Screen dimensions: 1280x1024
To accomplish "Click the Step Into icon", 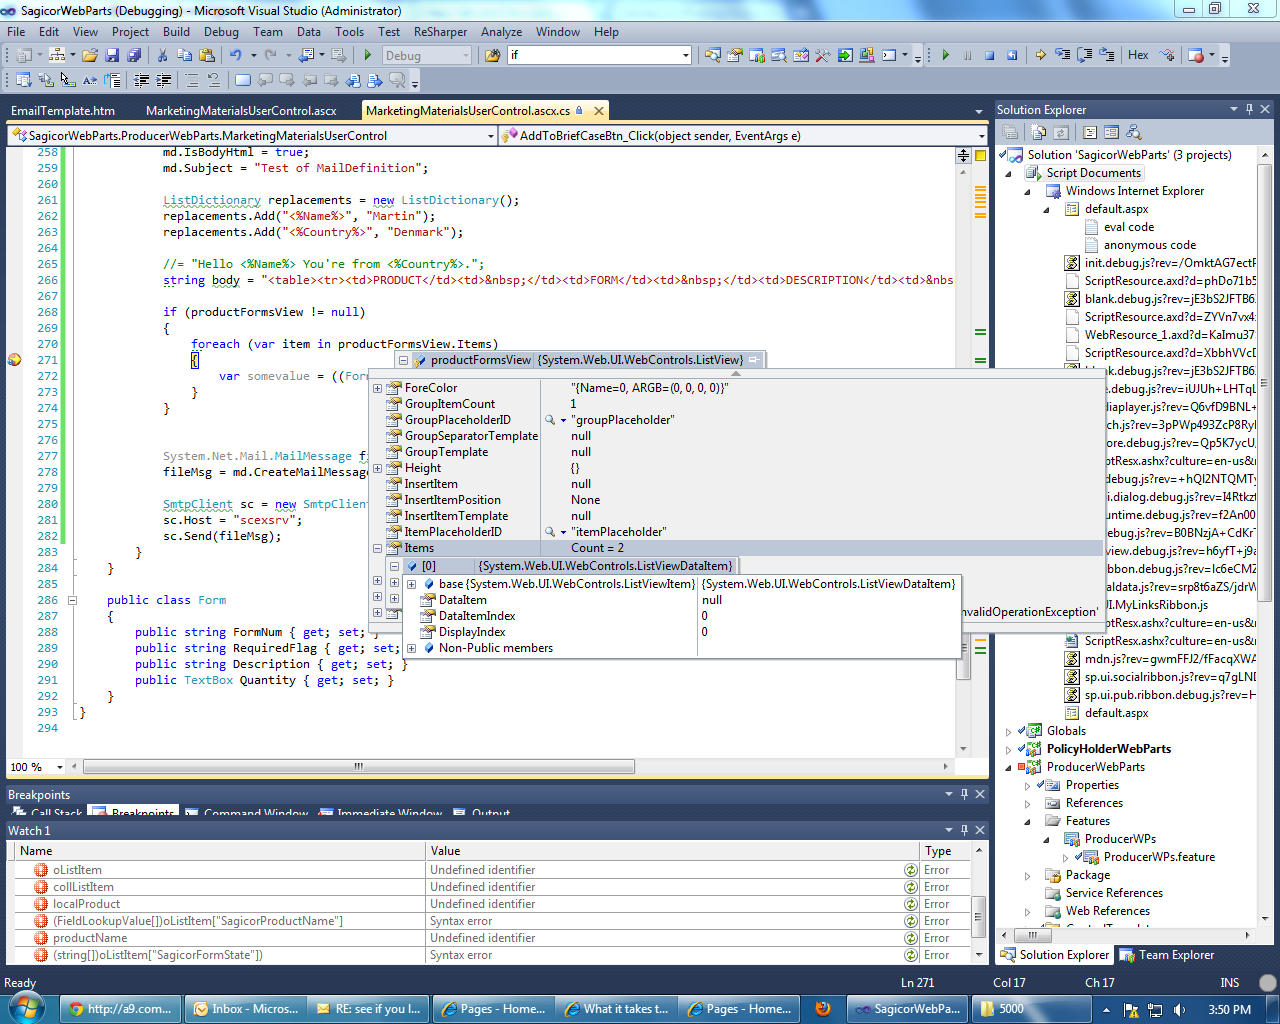I will point(1062,55).
